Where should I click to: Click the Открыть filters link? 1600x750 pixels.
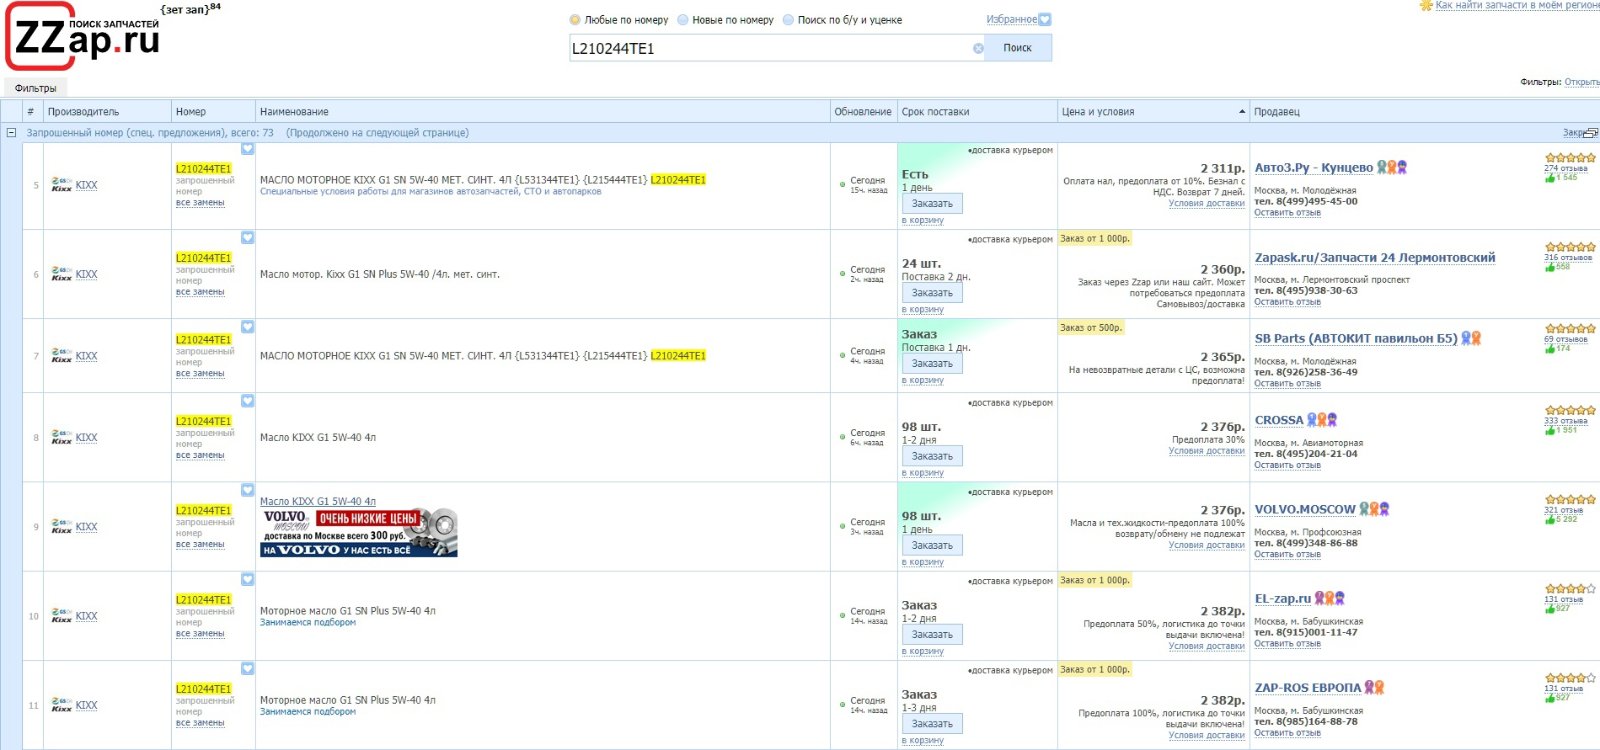(1582, 82)
